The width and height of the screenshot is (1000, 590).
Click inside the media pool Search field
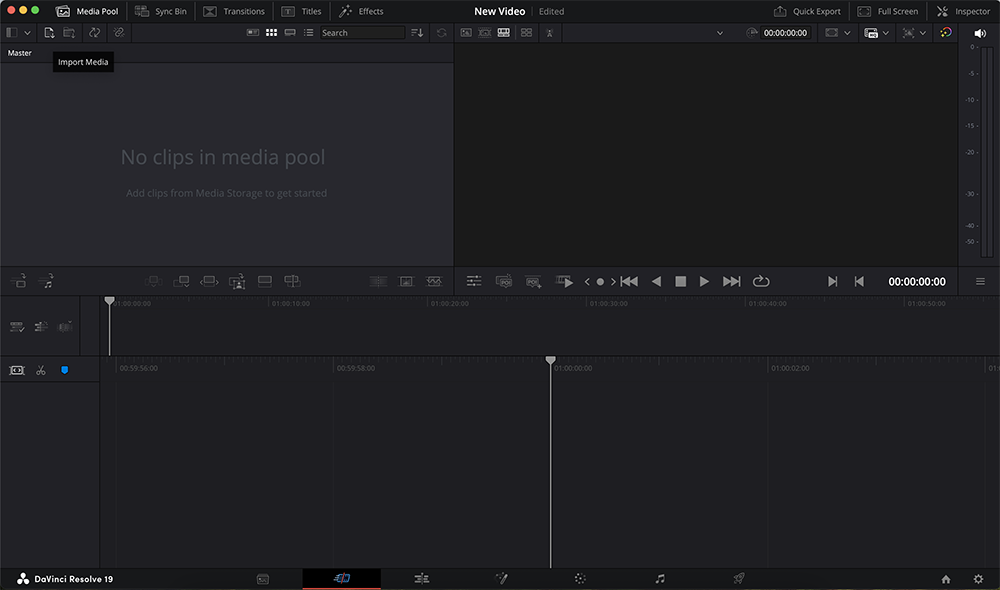[x=362, y=32]
